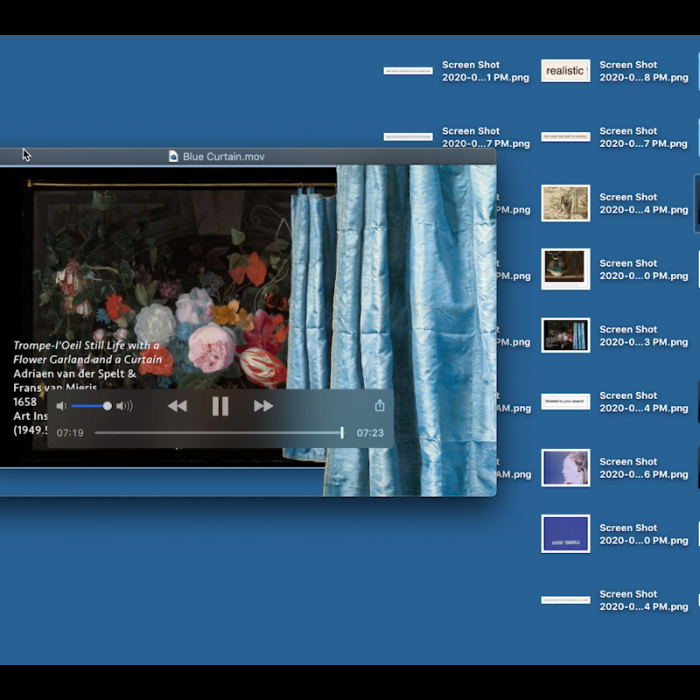Open the share menu in QuickTime controls
Screen dimensions: 700x700
[379, 405]
